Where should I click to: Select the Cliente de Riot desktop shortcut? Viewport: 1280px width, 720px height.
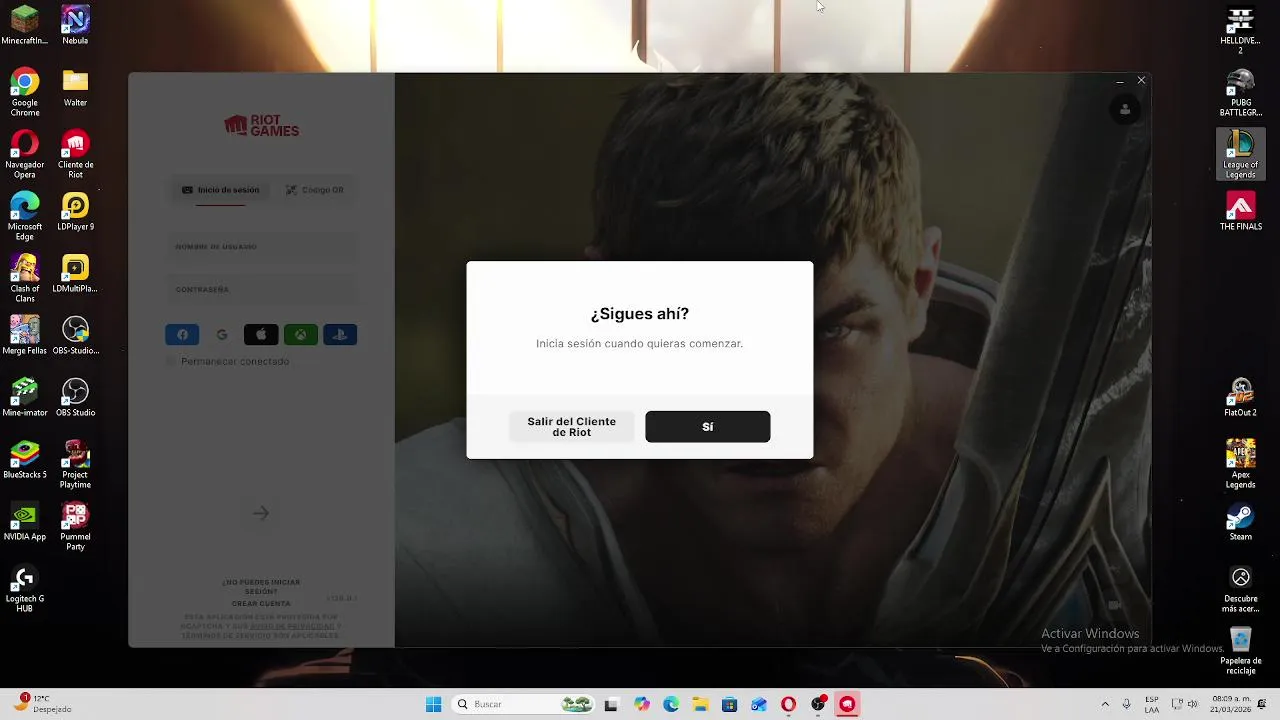[x=75, y=155]
